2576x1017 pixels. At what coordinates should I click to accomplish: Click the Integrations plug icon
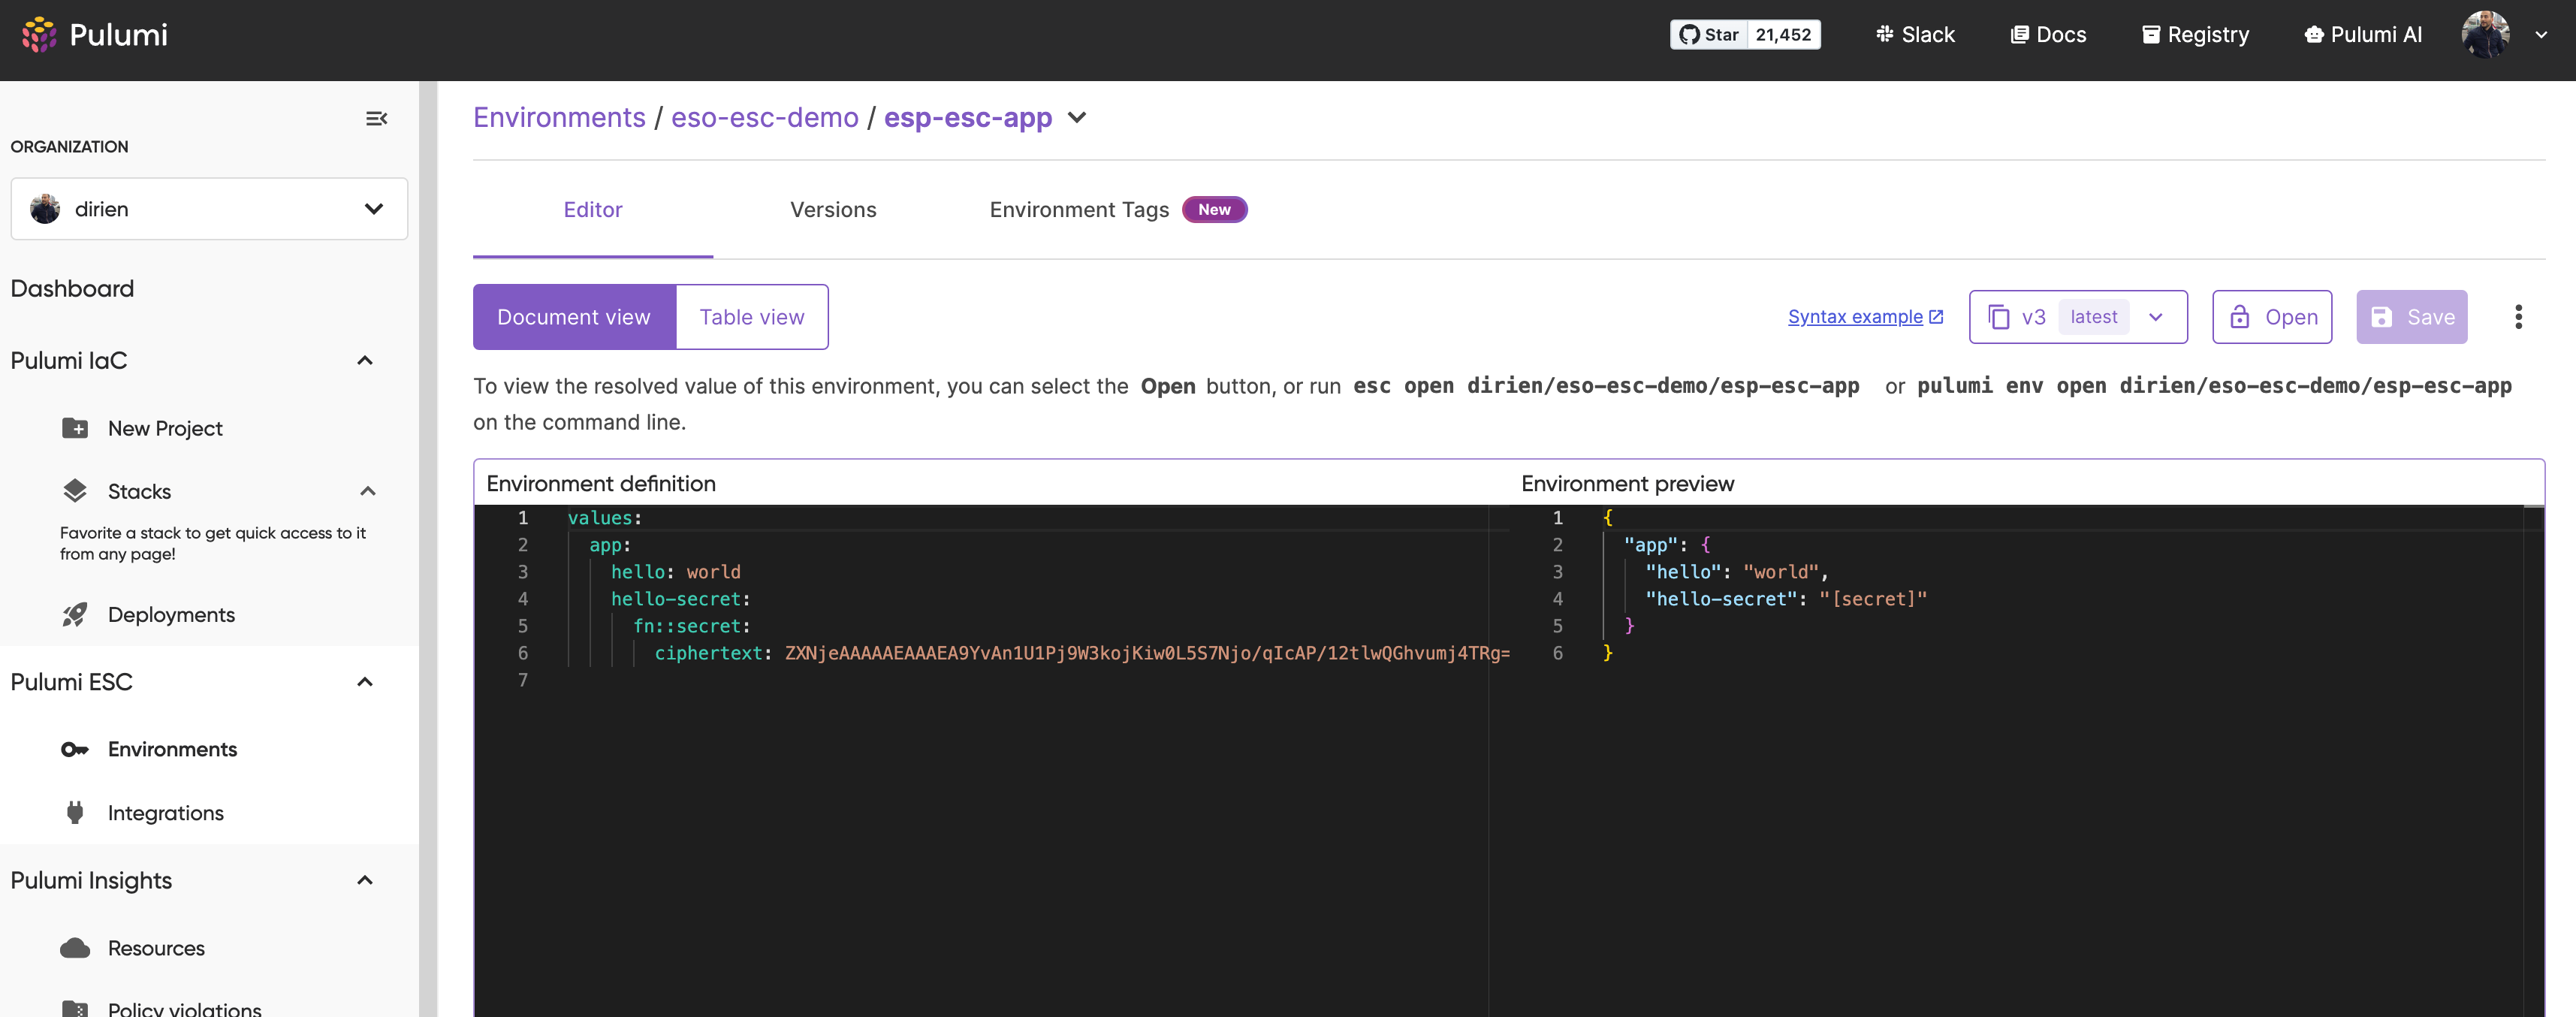coord(75,813)
